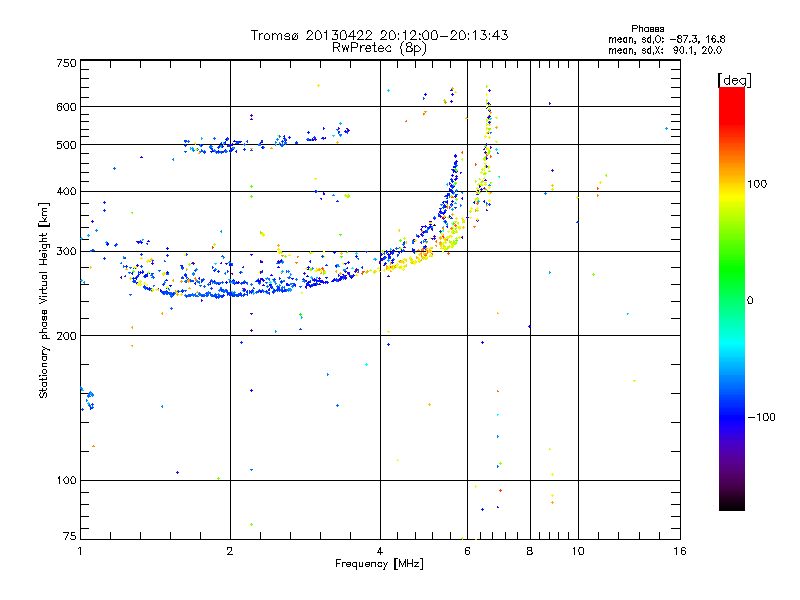Click the 750 tick on the height axis
Viewport: 800px width, 600px height.
pyautogui.click(x=66, y=63)
